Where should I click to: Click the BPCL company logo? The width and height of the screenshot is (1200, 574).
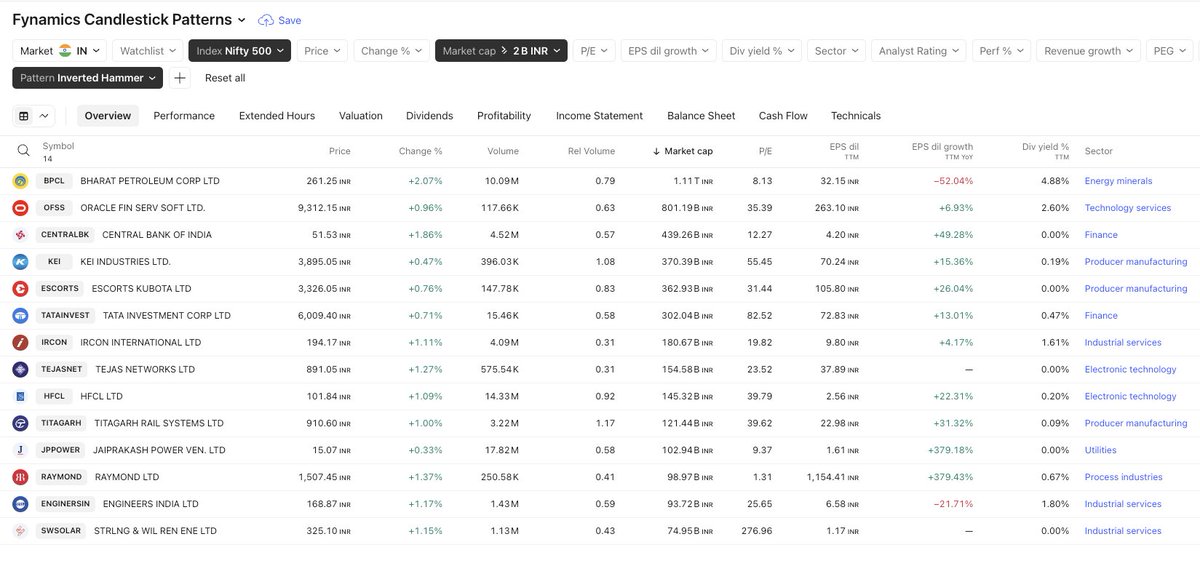(x=20, y=181)
